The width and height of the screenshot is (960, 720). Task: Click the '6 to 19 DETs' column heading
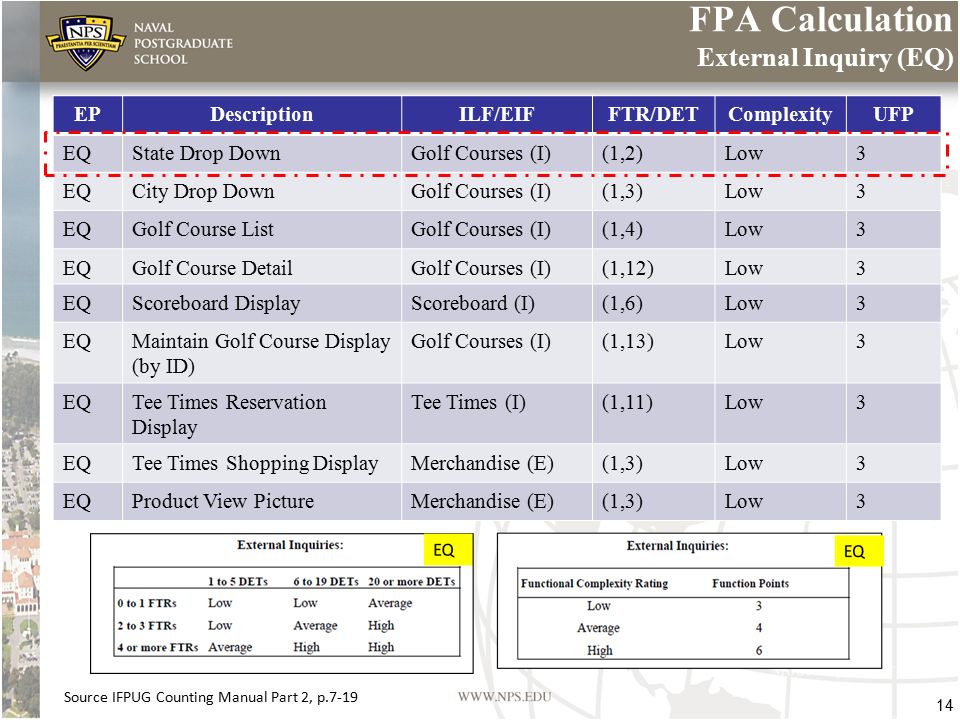(326, 582)
